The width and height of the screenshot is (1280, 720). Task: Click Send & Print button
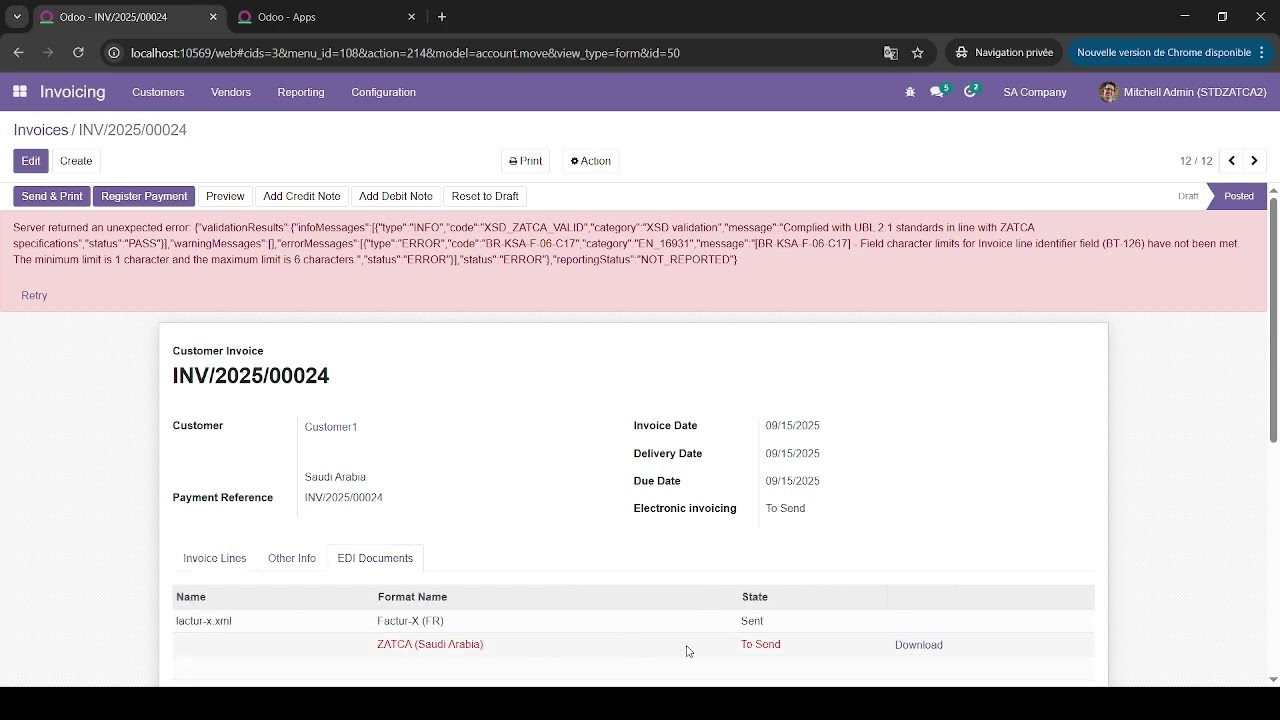52,196
